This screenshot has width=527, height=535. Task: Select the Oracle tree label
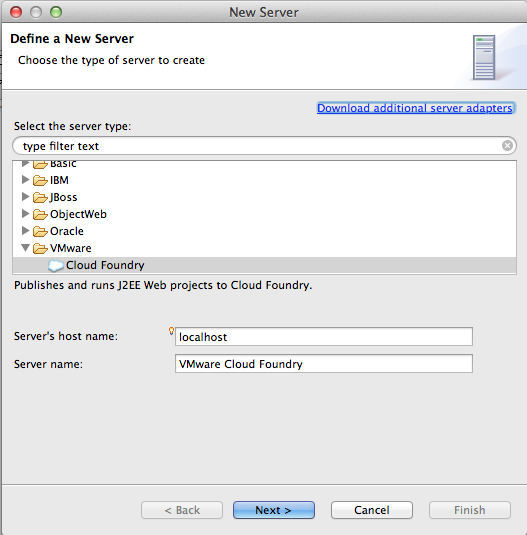(67, 231)
